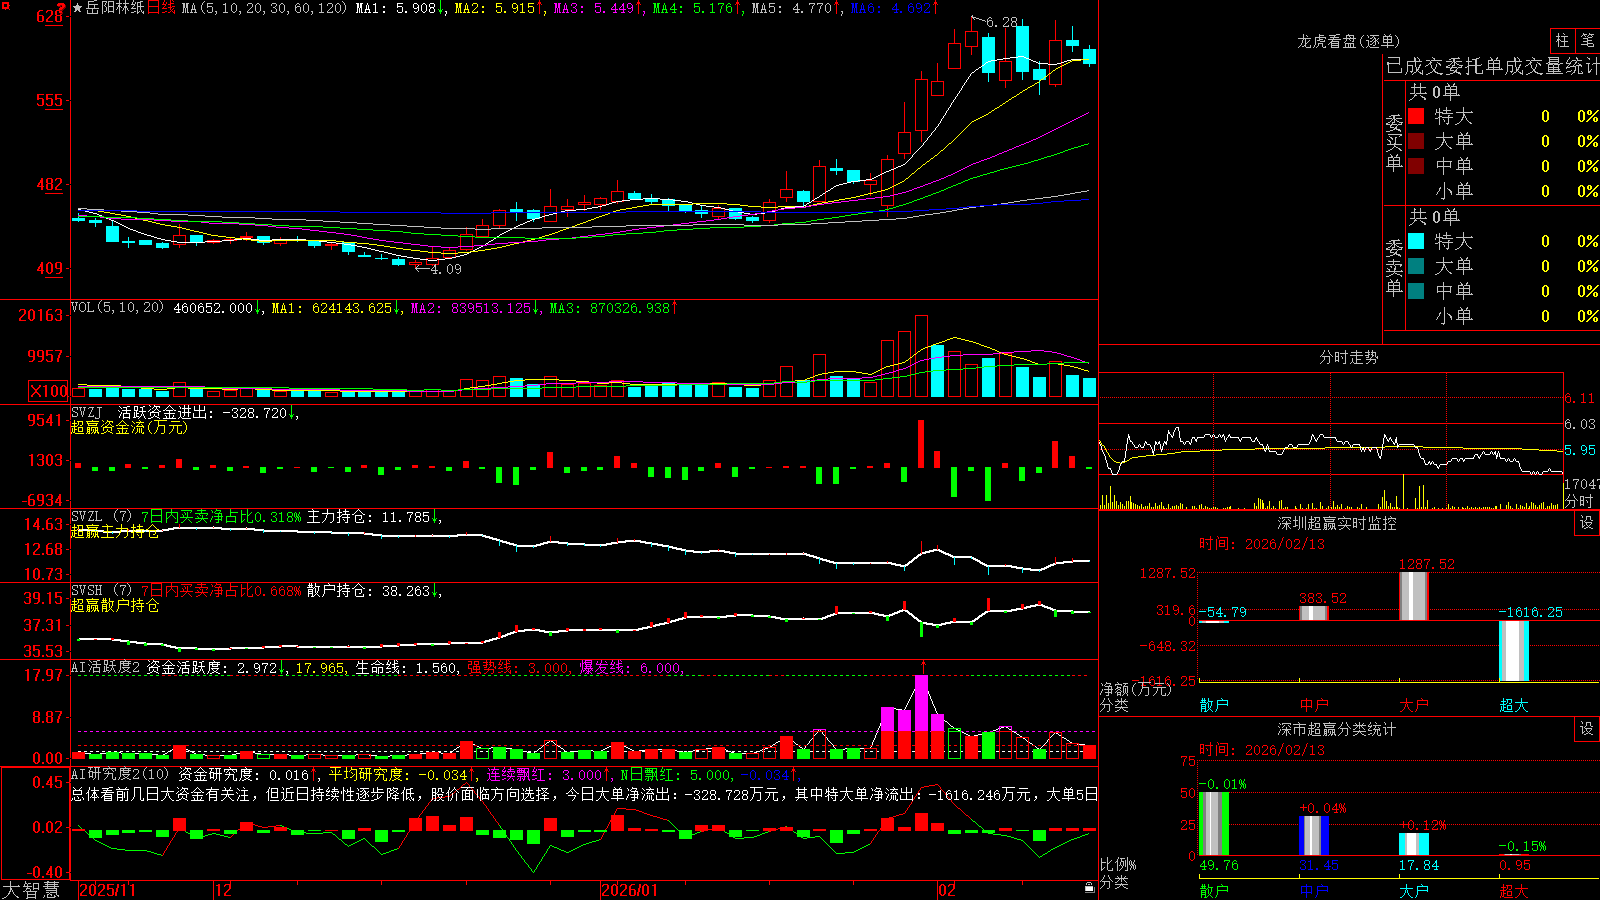
Task: Click the 已成交委托单成交量统计 header
Action: tap(1492, 66)
